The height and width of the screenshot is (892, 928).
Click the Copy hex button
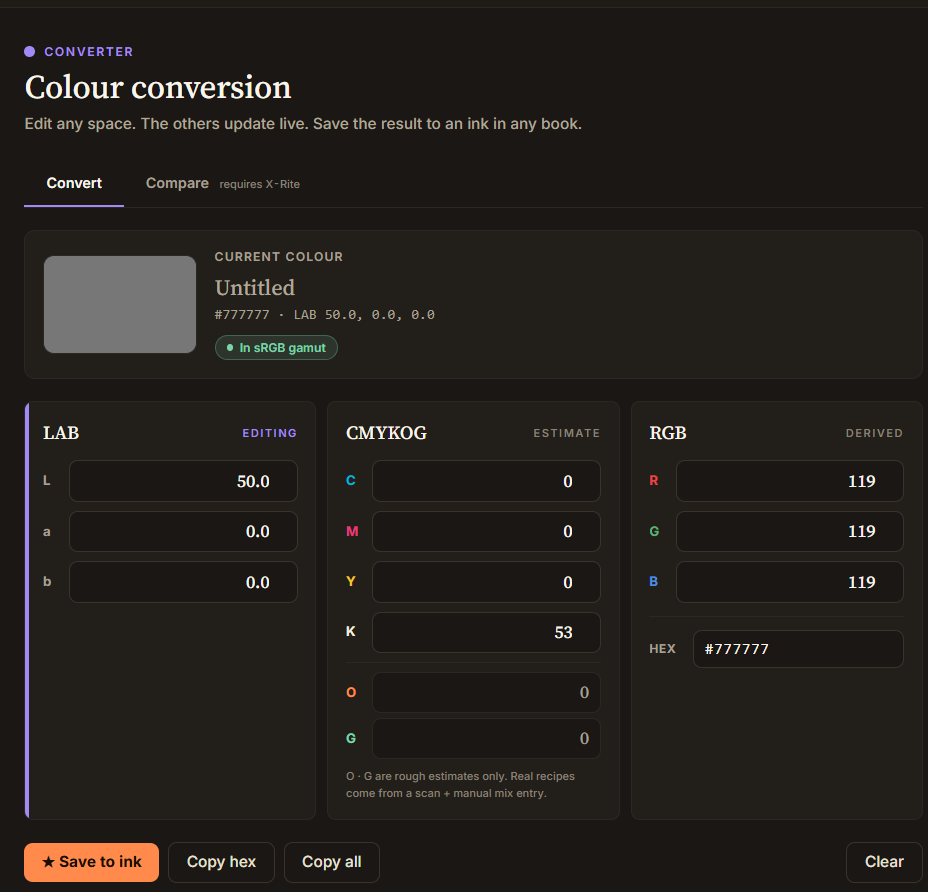[221, 862]
